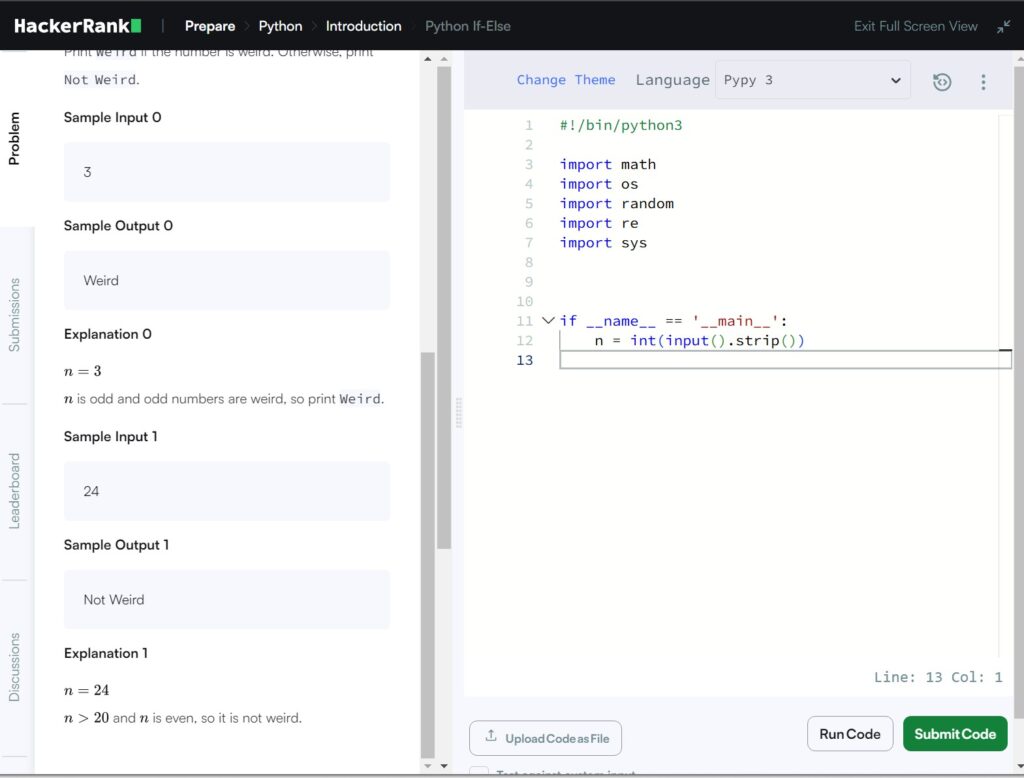Click the HackerRank logo
Image resolution: width=1024 pixels, height=778 pixels.
tap(78, 26)
